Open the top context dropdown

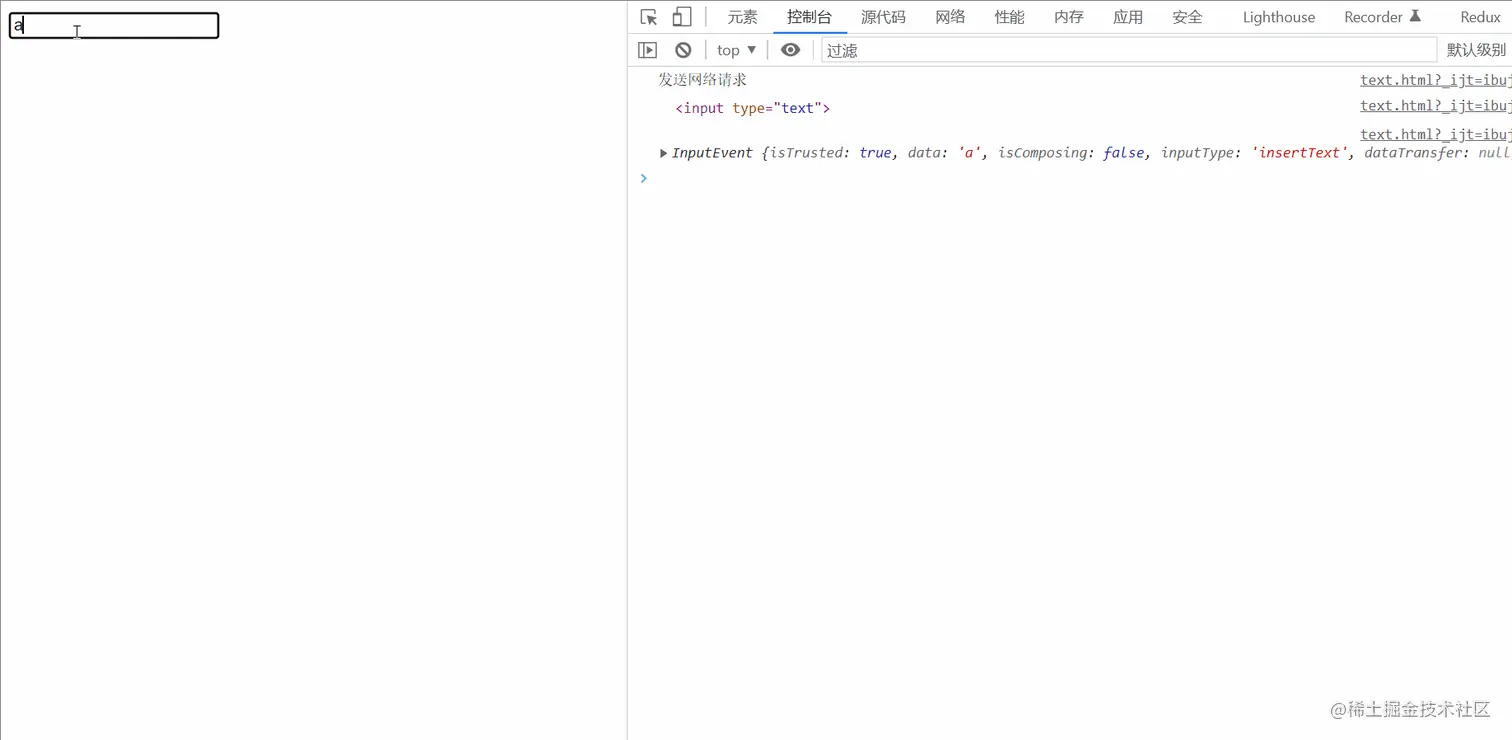click(x=736, y=50)
